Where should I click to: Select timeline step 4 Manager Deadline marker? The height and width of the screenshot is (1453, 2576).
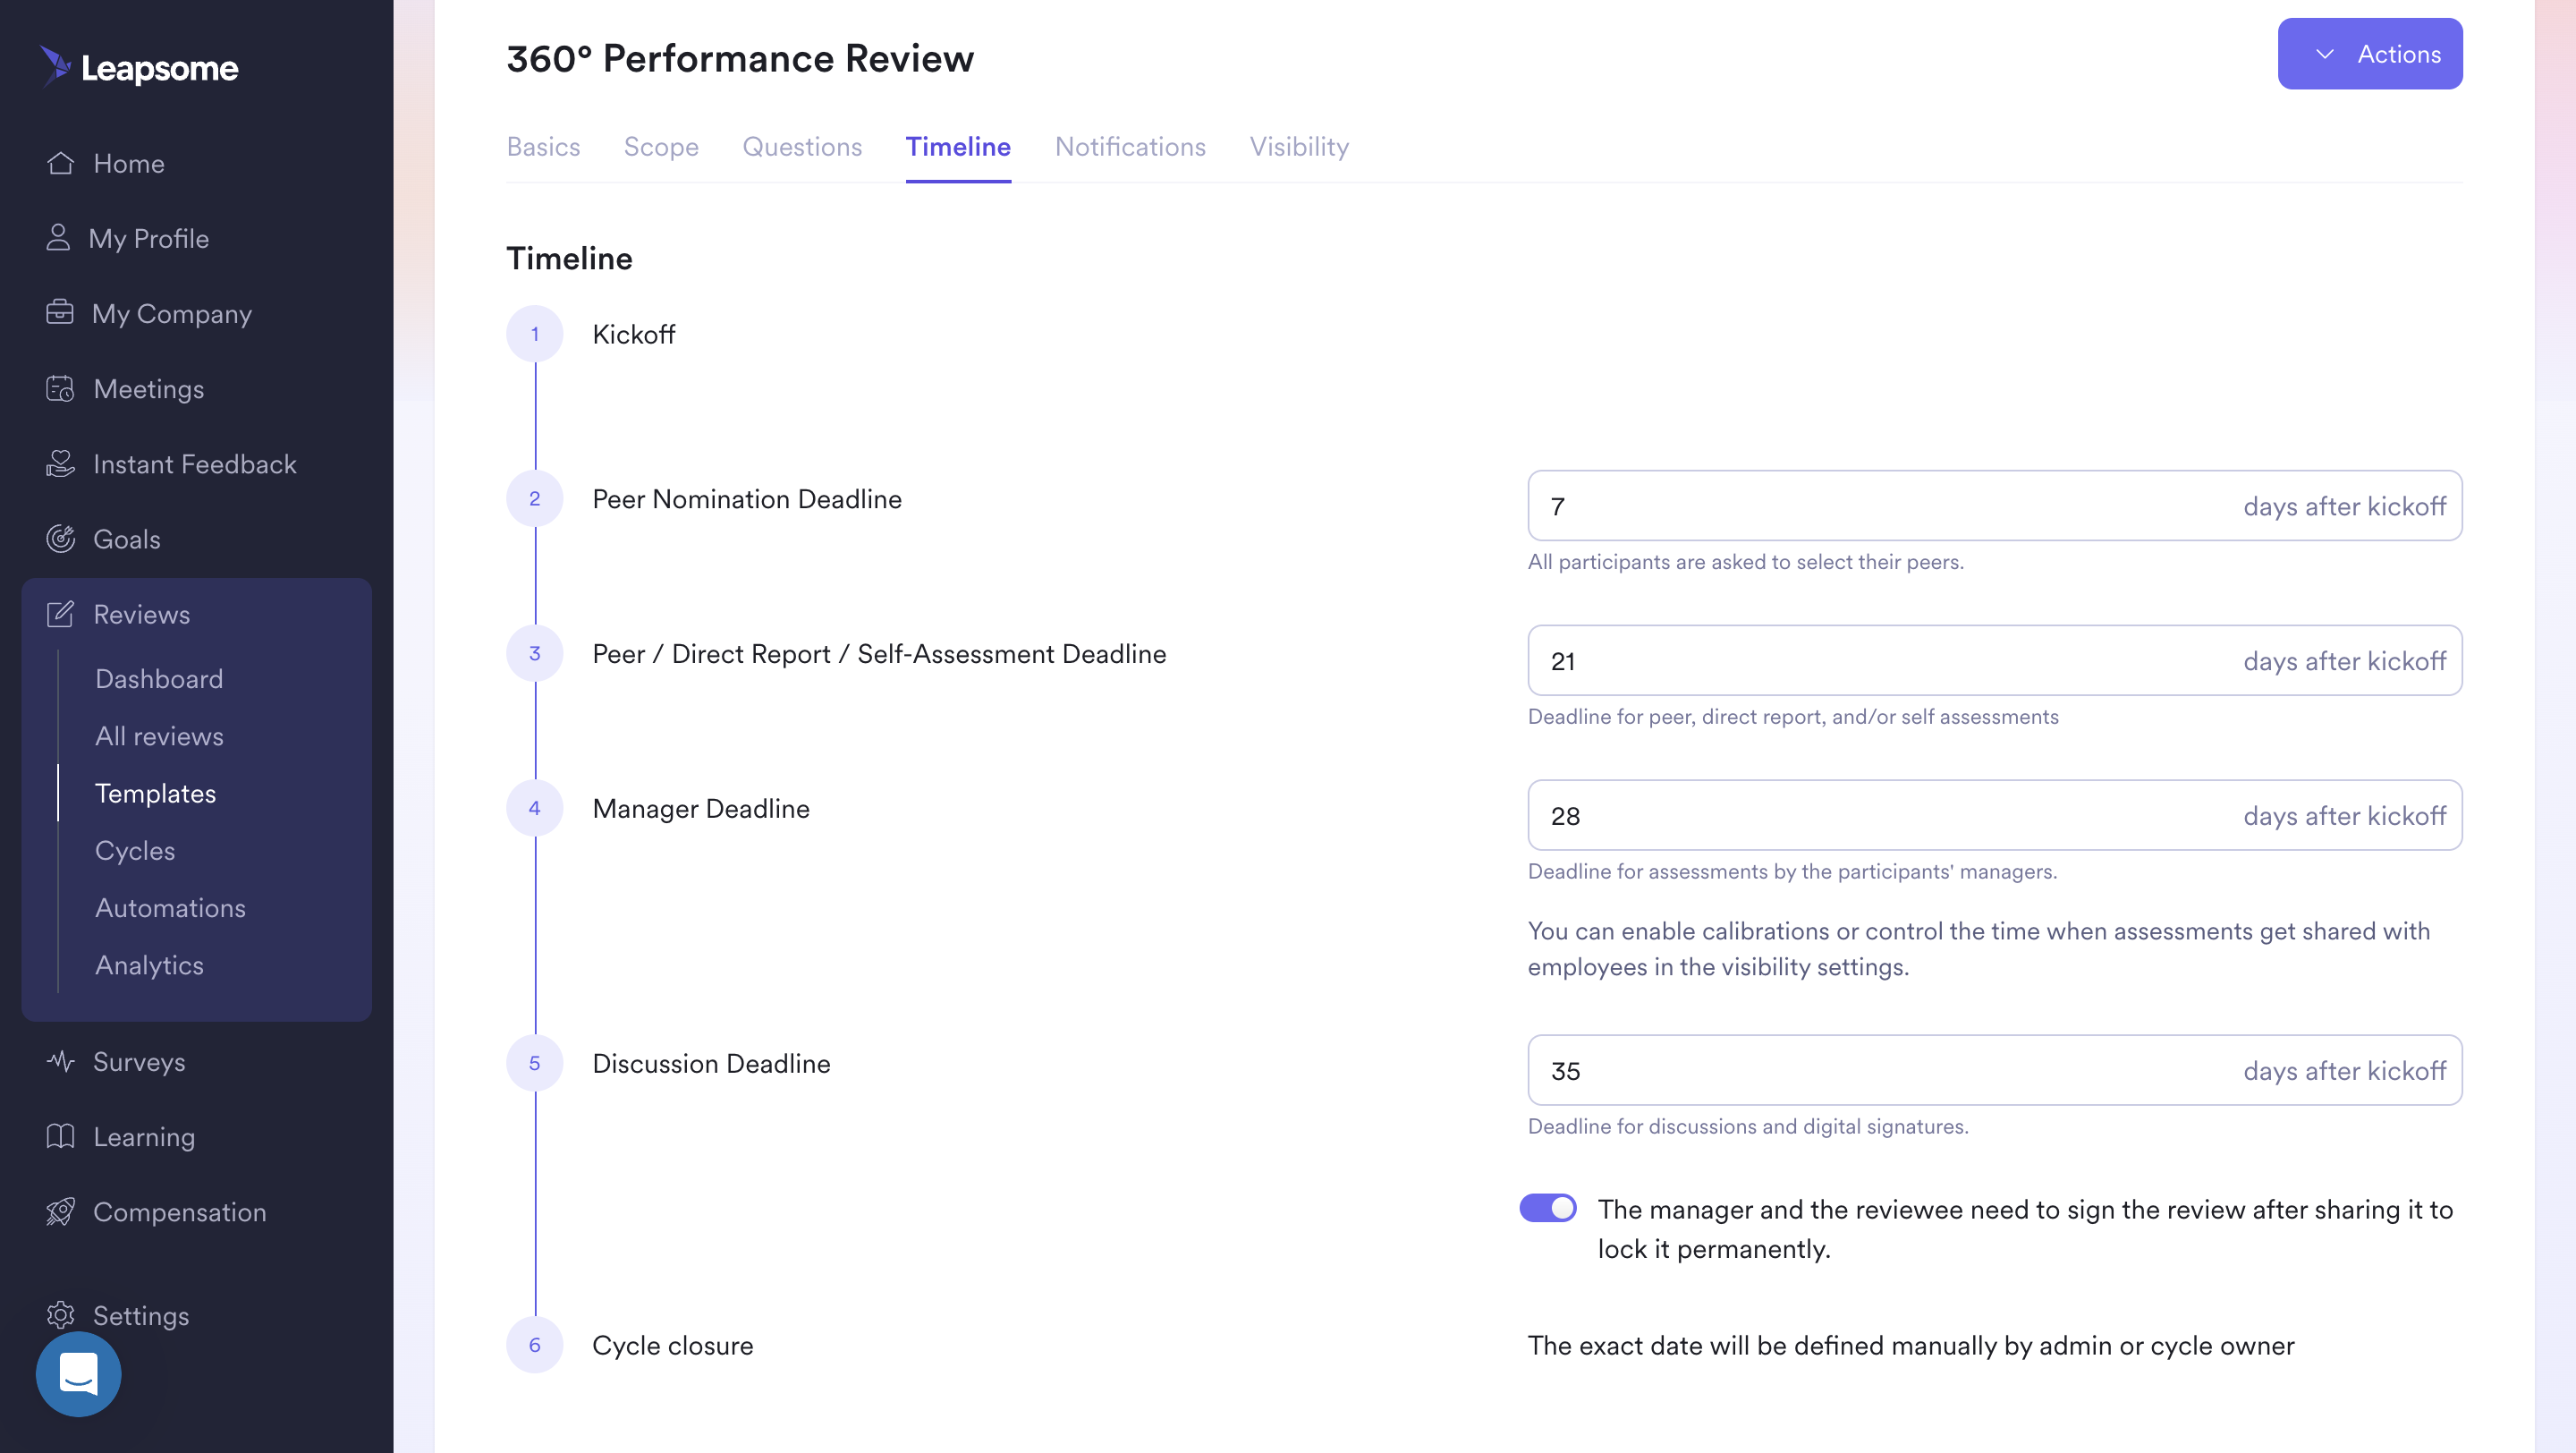[x=534, y=808]
